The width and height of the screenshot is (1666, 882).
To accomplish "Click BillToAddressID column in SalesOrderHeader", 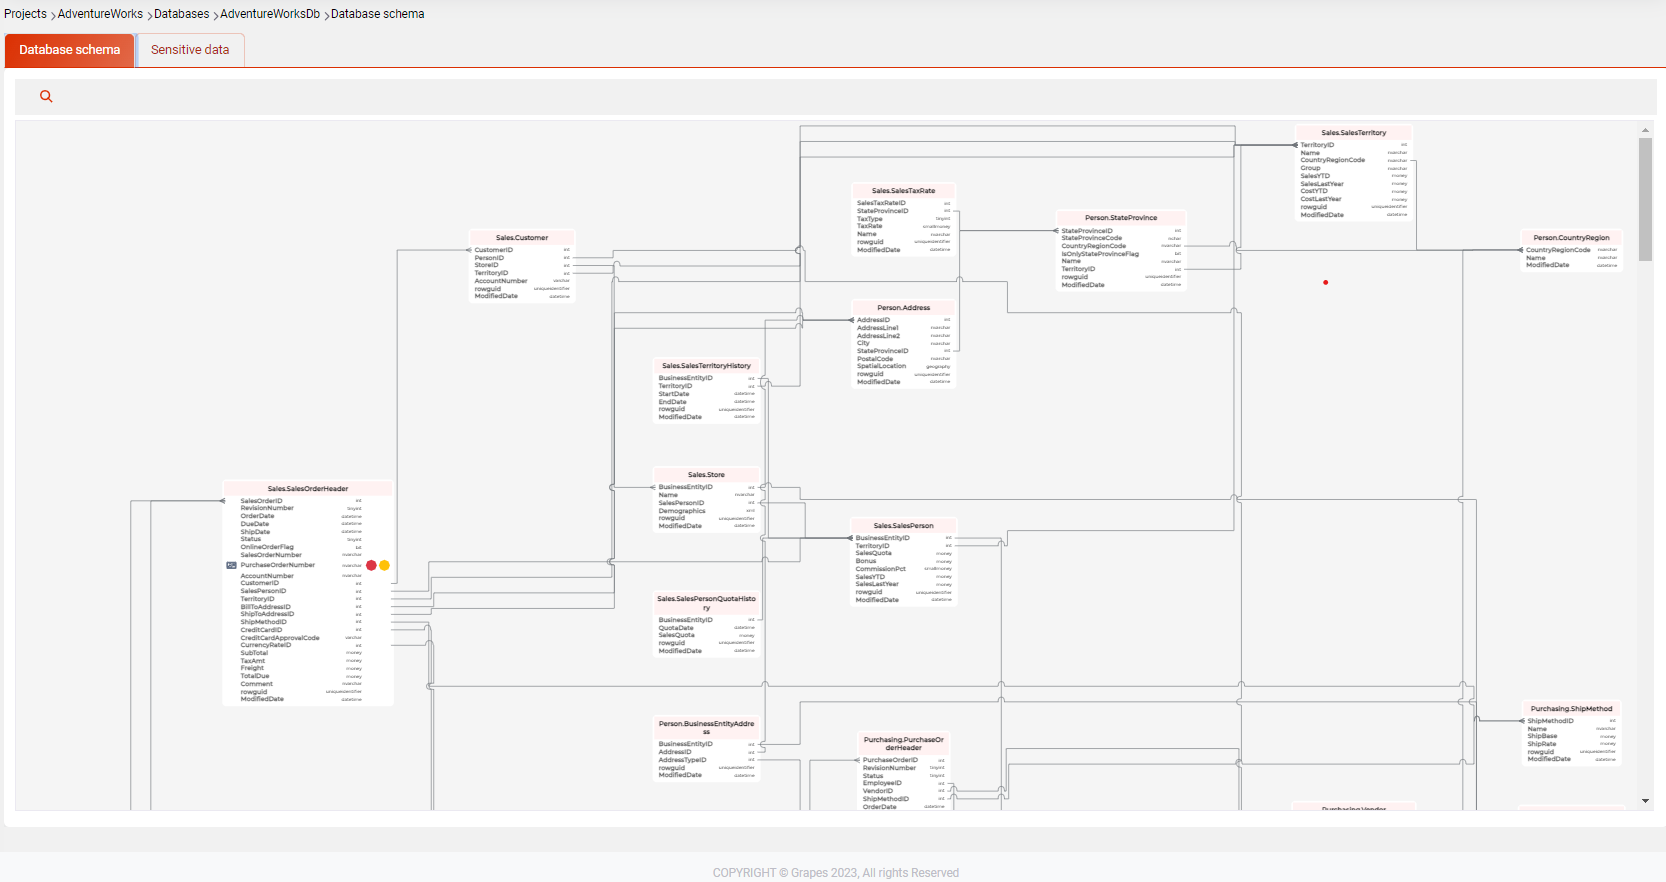I will tap(265, 607).
